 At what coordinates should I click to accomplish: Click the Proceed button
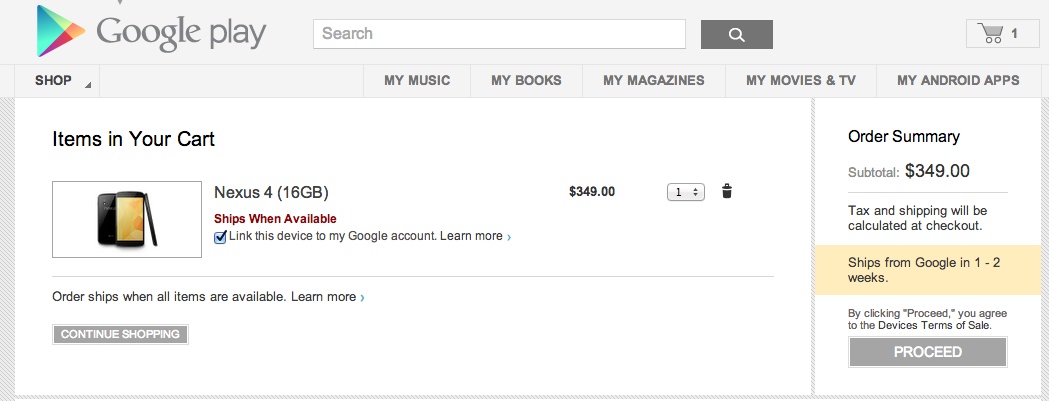click(x=928, y=352)
